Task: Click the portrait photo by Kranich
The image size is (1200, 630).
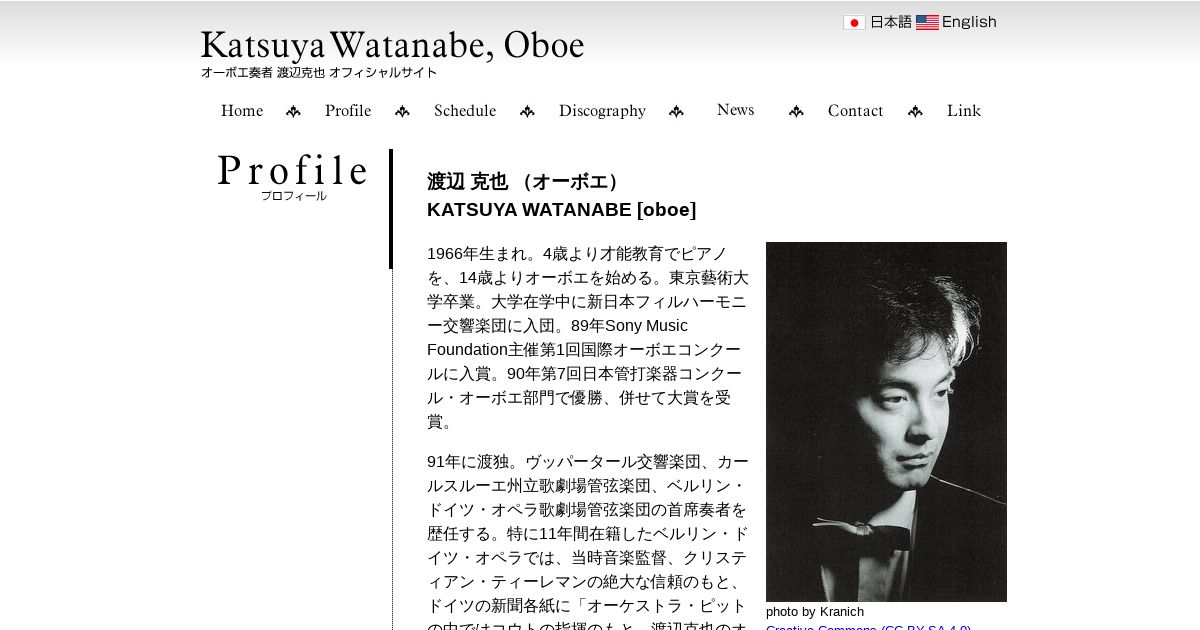Action: [886, 422]
